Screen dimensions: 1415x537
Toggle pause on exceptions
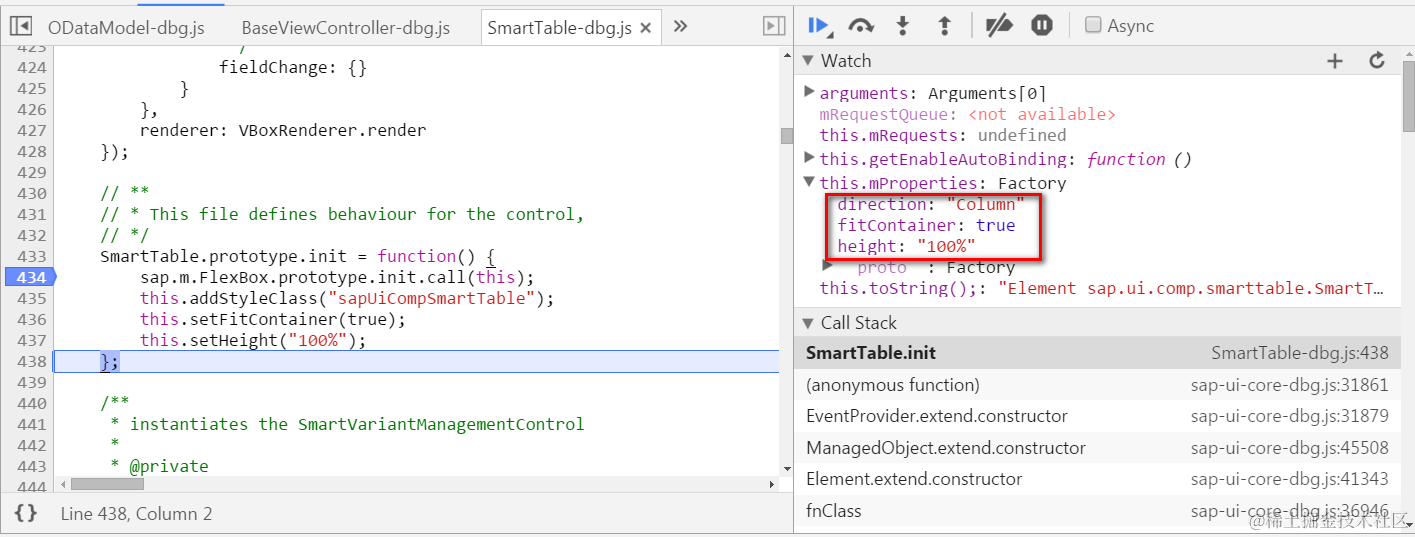1042,26
